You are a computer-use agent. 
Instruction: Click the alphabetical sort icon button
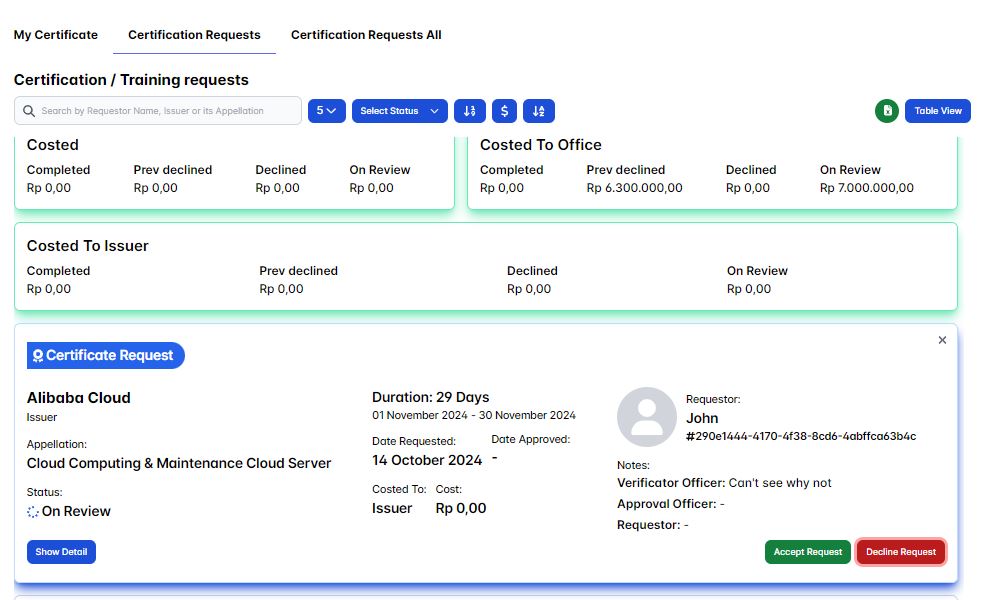(539, 111)
